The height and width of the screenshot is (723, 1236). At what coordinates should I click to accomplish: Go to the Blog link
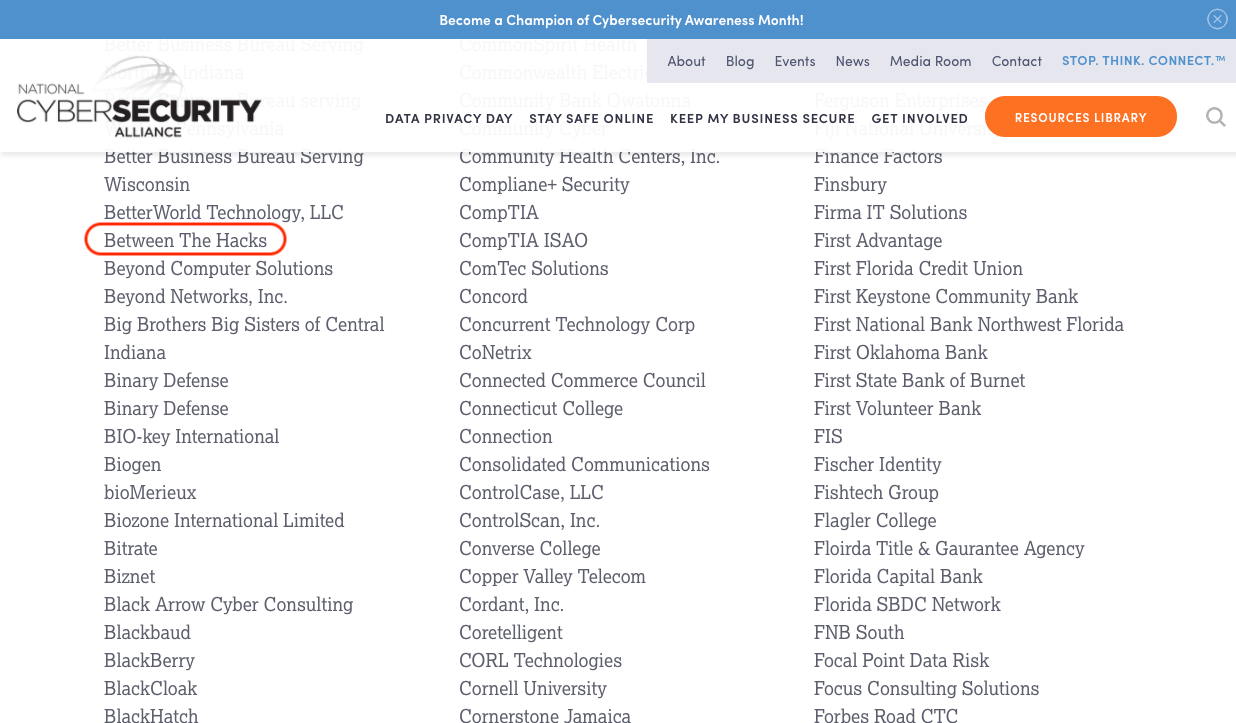pos(740,61)
